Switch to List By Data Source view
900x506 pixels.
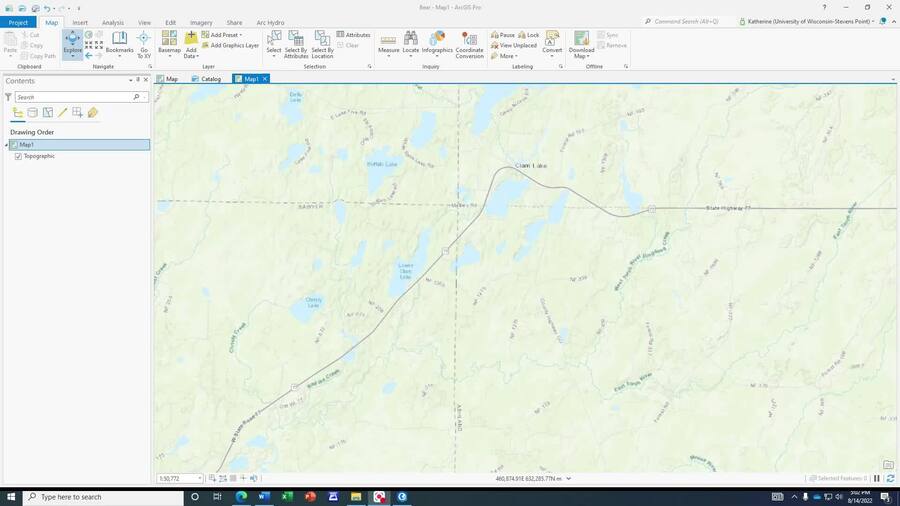32,113
